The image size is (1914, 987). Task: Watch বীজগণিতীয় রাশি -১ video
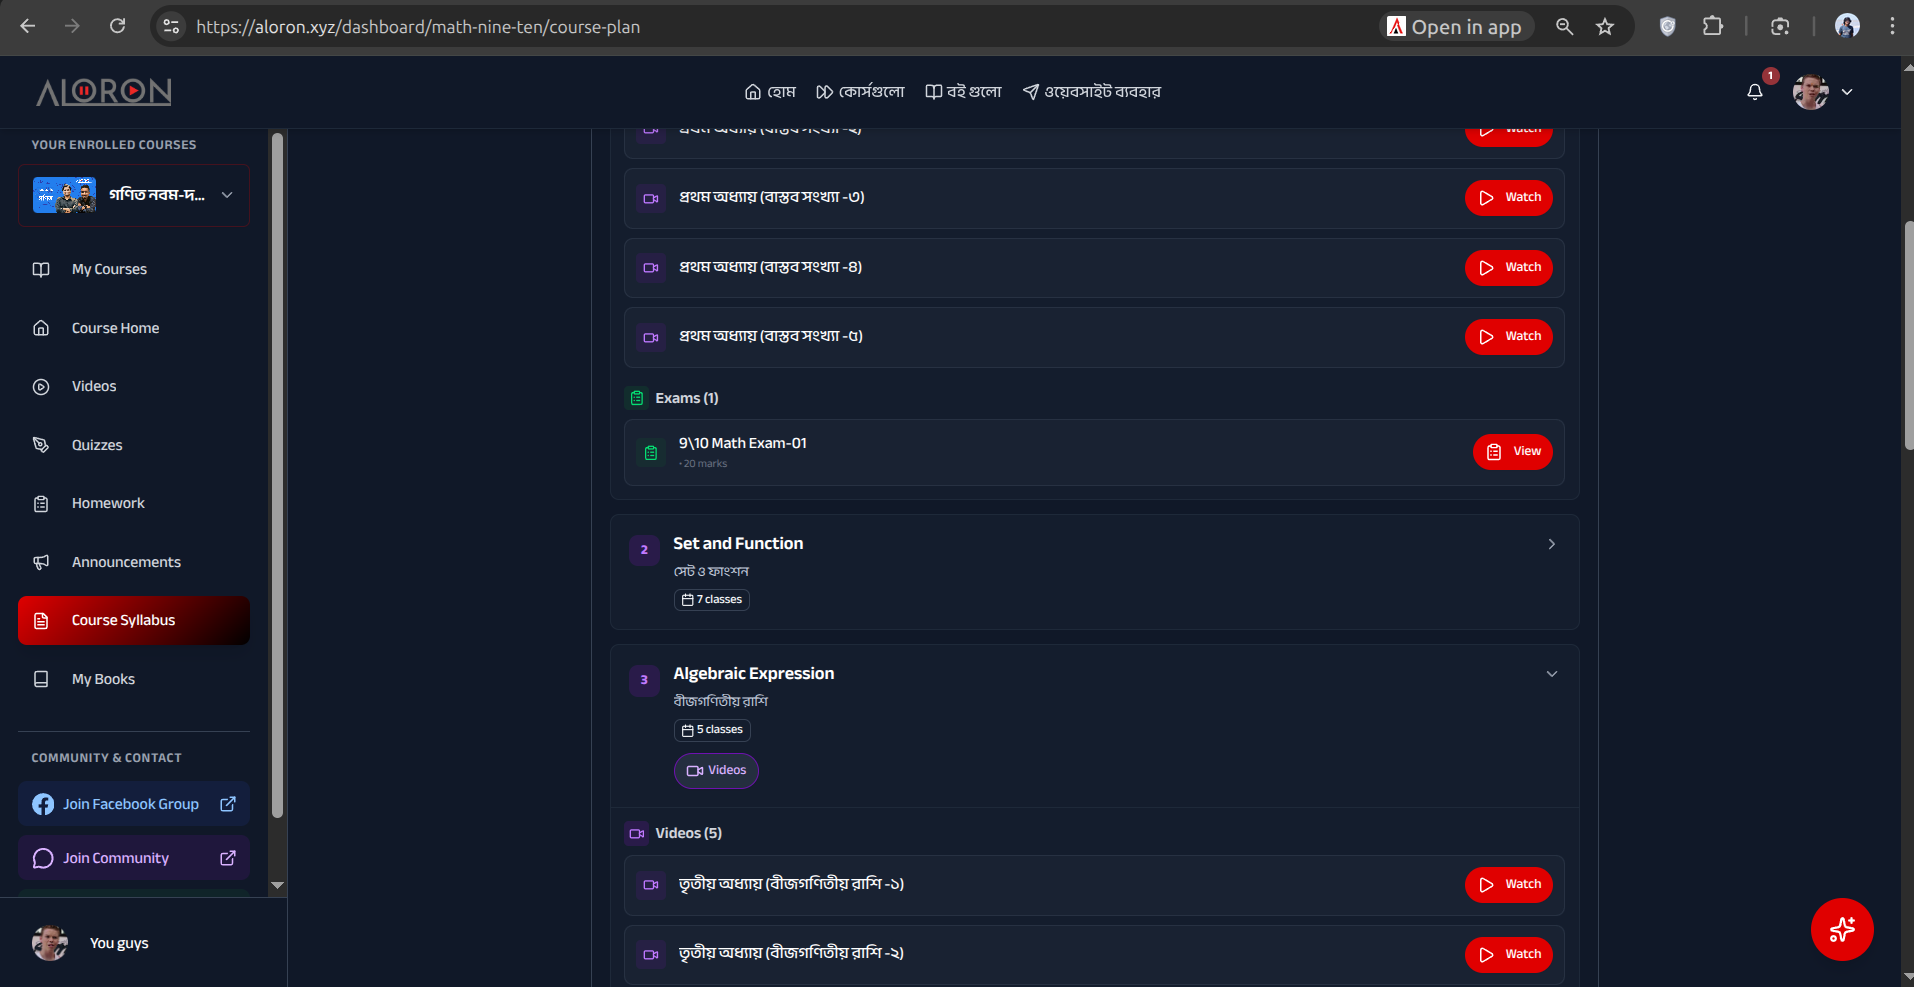click(x=1509, y=885)
